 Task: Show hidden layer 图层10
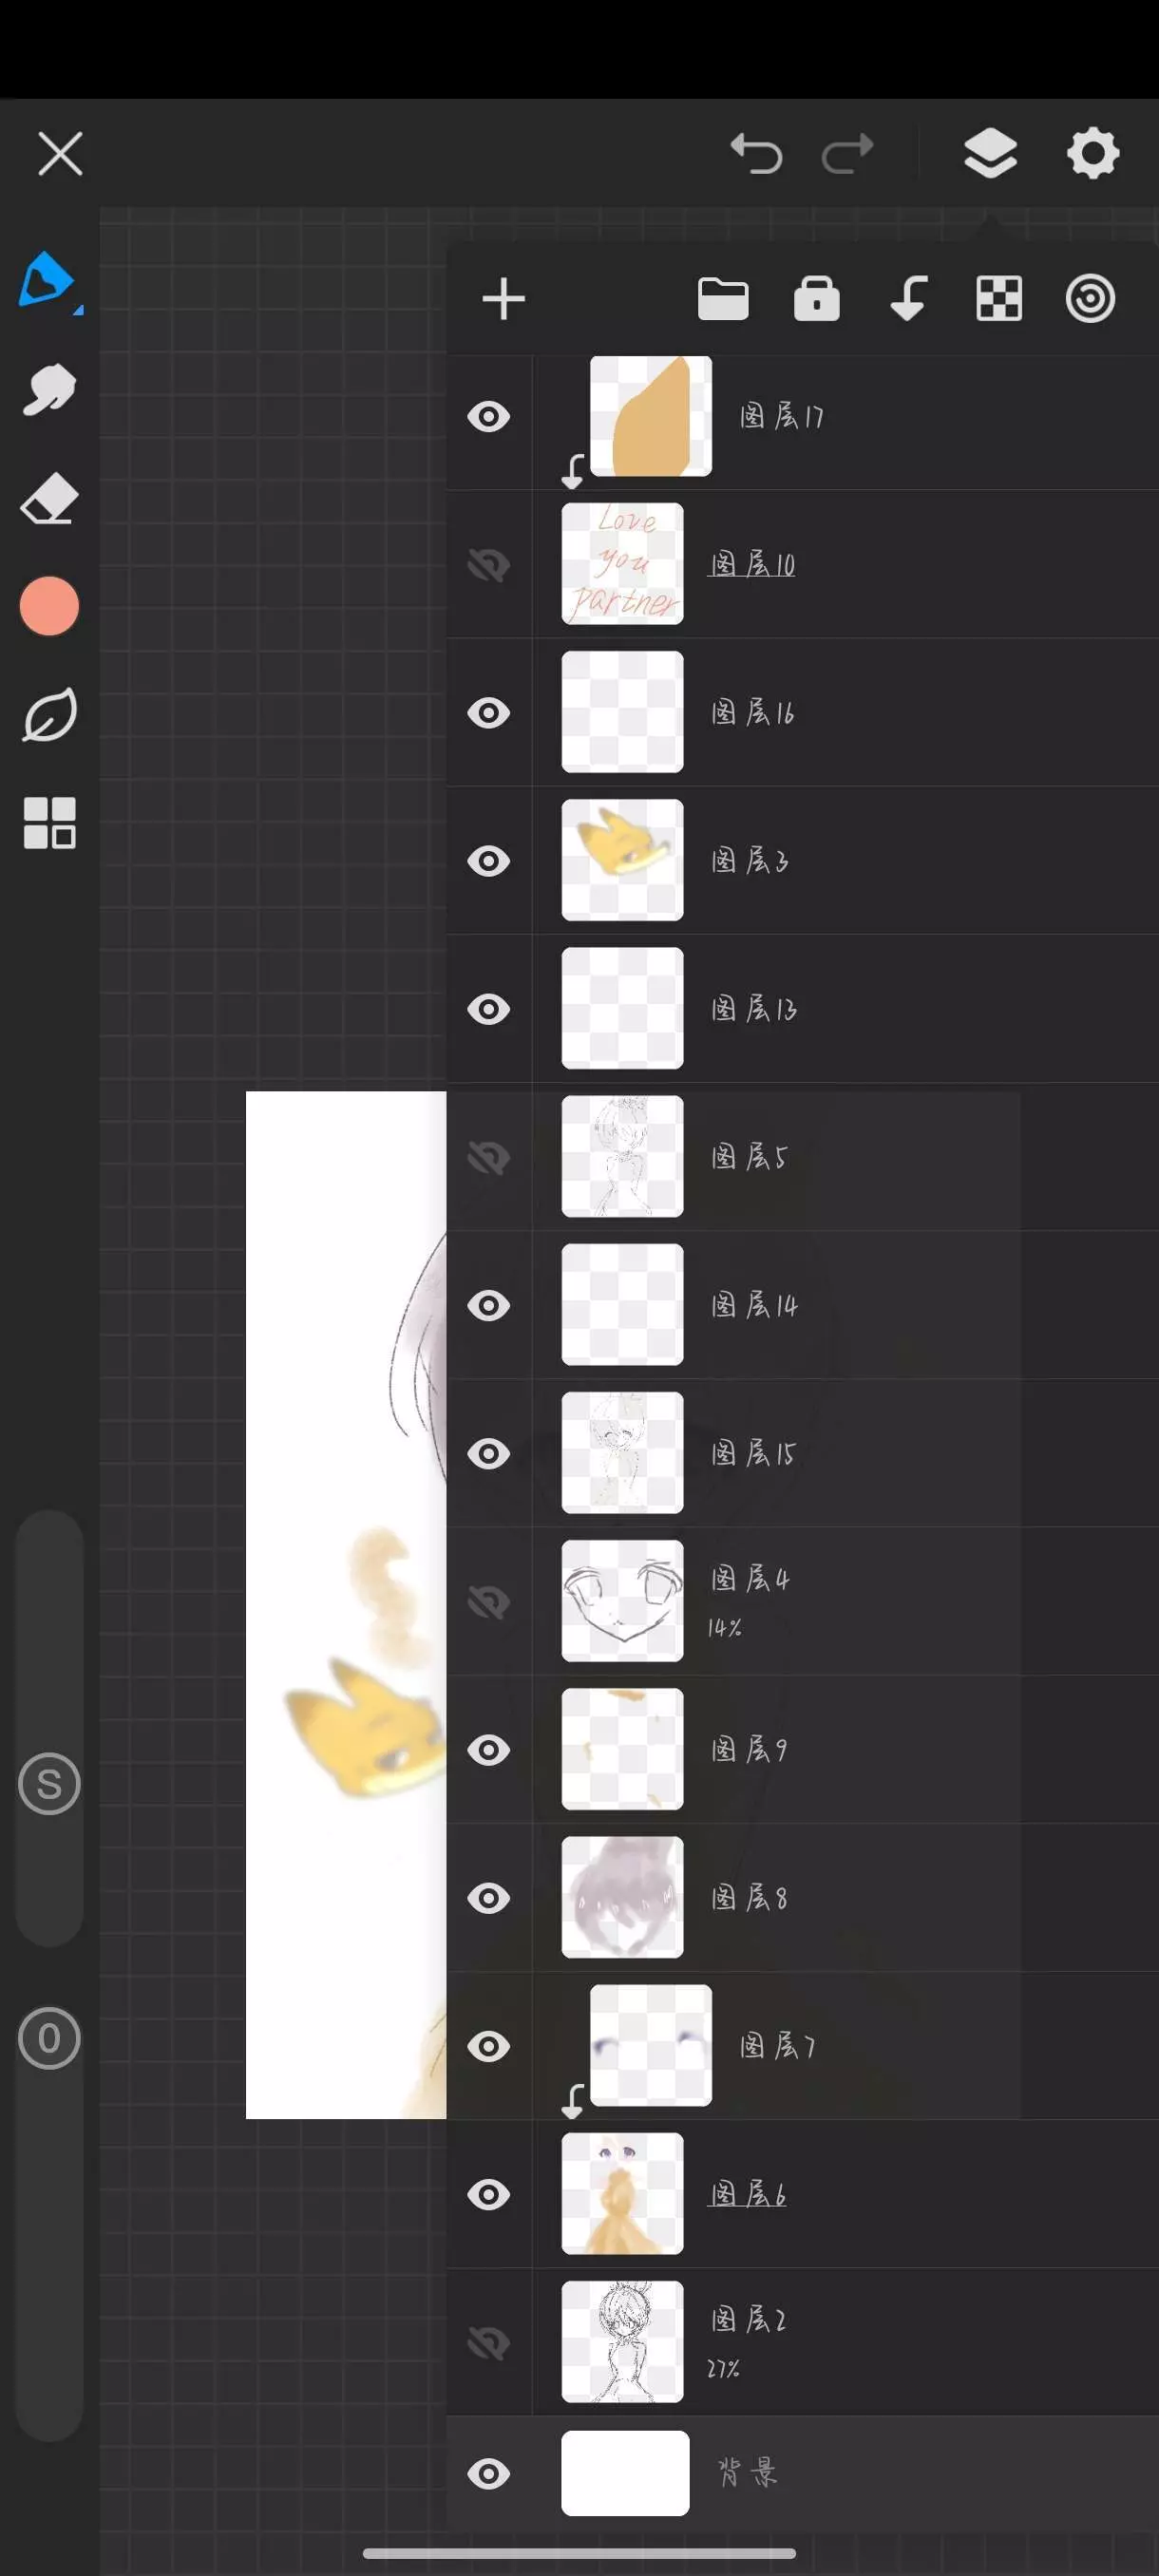[x=489, y=565]
